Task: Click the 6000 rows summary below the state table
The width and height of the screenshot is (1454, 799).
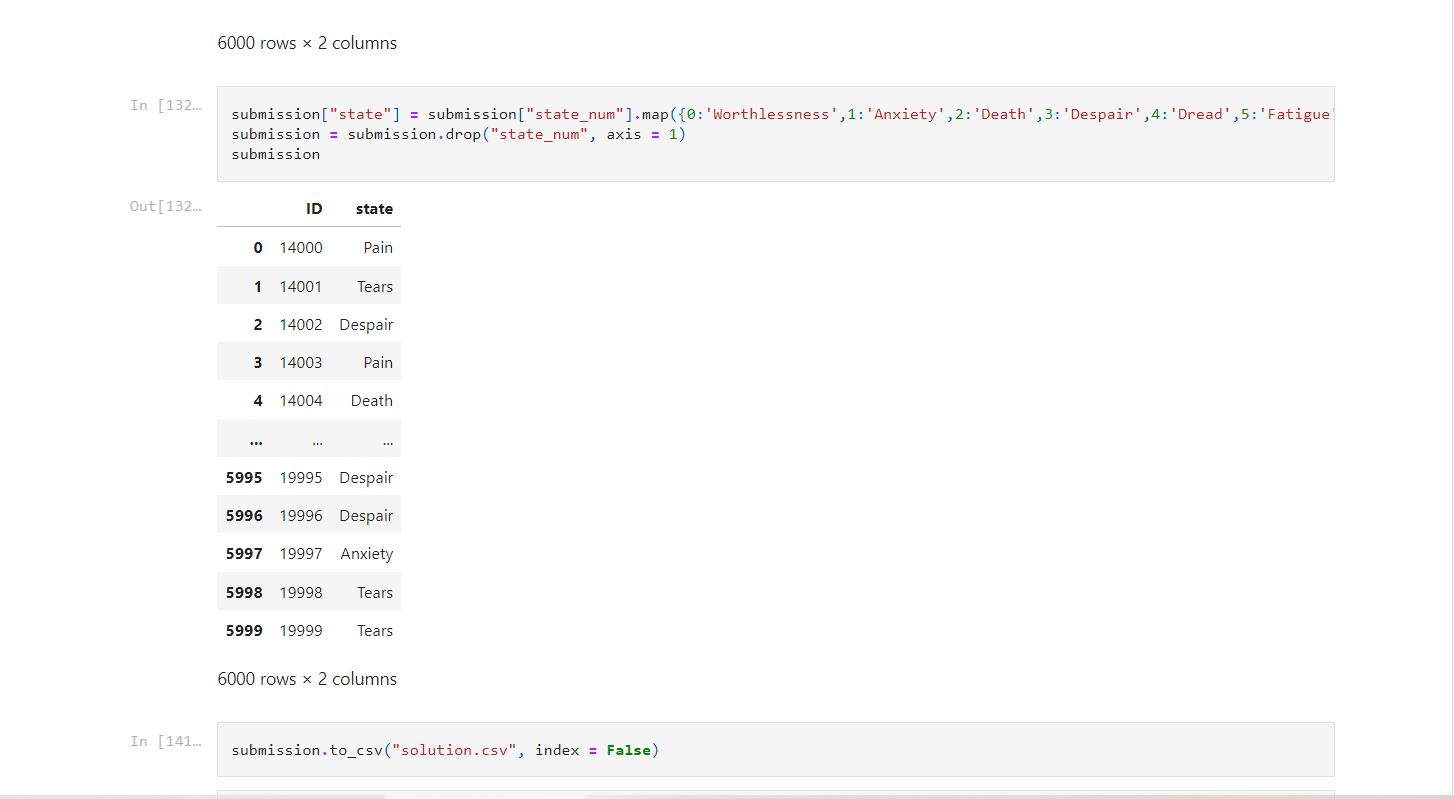Action: pyautogui.click(x=307, y=679)
